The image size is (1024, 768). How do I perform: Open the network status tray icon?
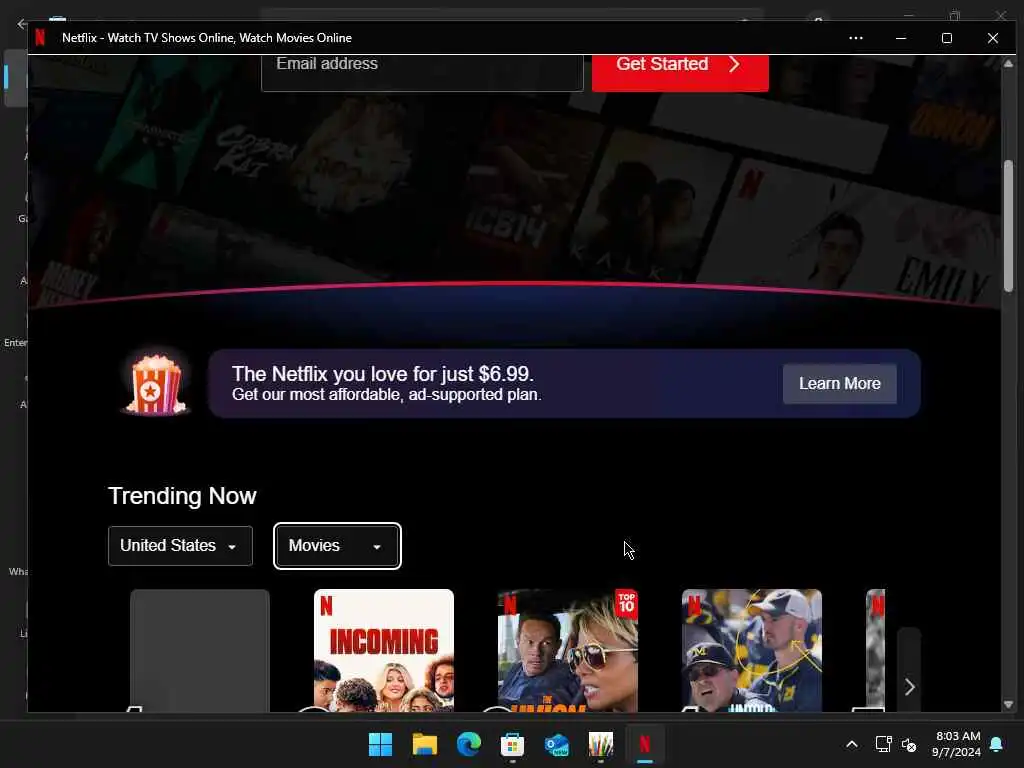883,744
